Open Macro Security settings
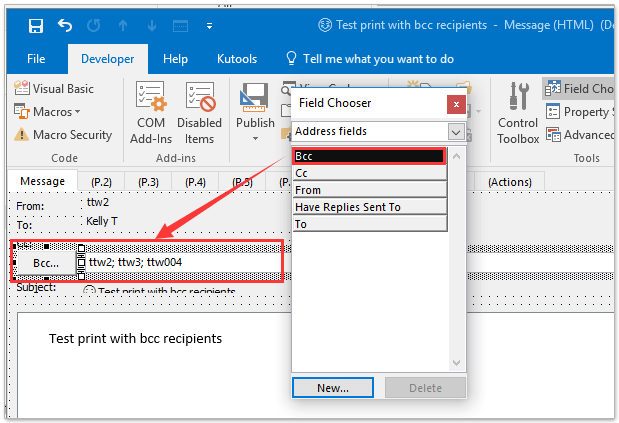This screenshot has height=423, width=619. tap(63, 135)
